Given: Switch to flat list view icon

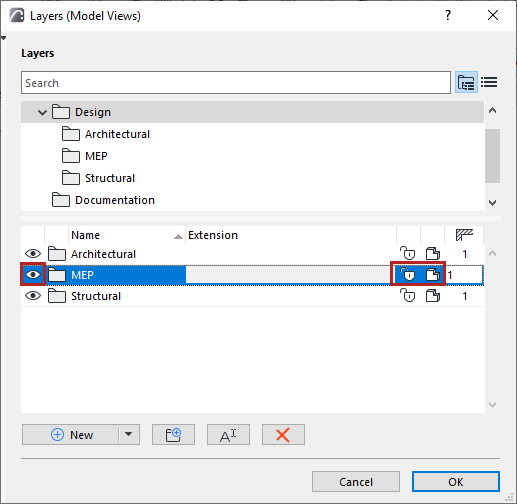Looking at the screenshot, I should coord(489,82).
